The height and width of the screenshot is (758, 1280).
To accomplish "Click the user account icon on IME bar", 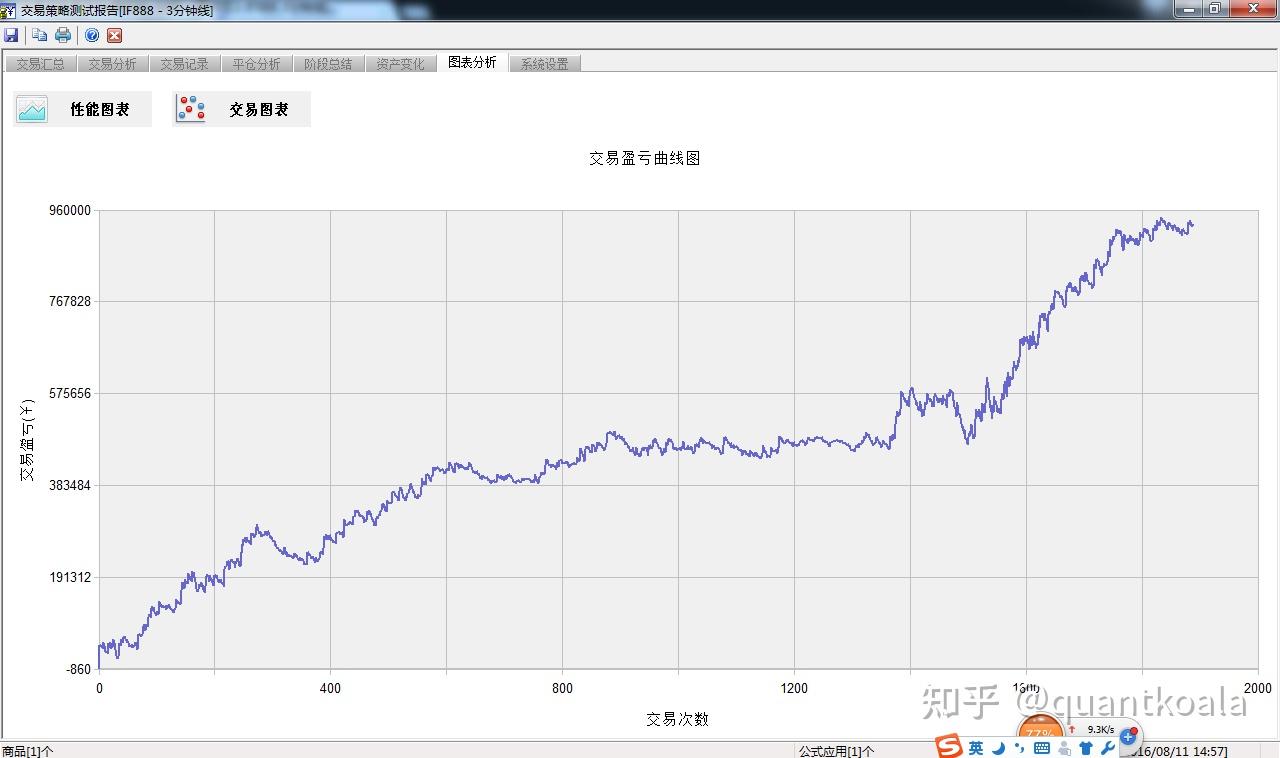I will point(1064,748).
